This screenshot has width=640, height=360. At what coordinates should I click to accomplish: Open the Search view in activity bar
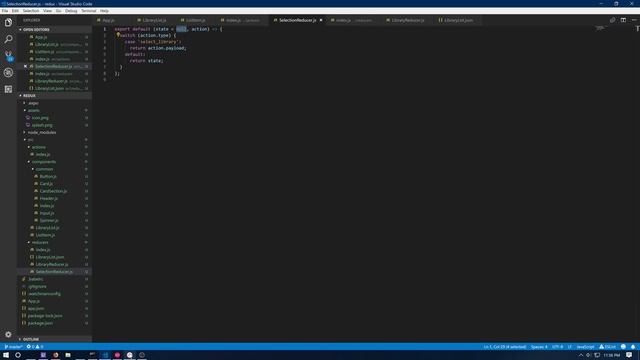pyautogui.click(x=8, y=39)
